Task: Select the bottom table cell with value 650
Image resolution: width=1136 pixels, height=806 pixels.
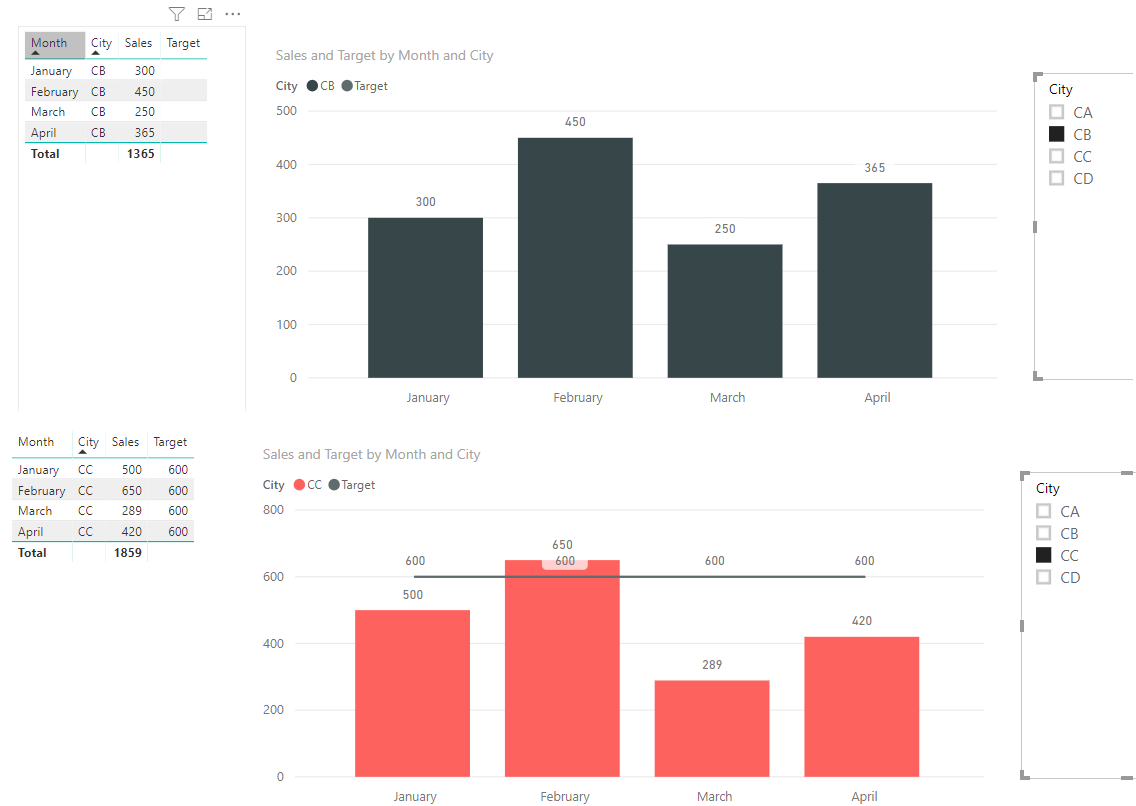Action: [131, 490]
